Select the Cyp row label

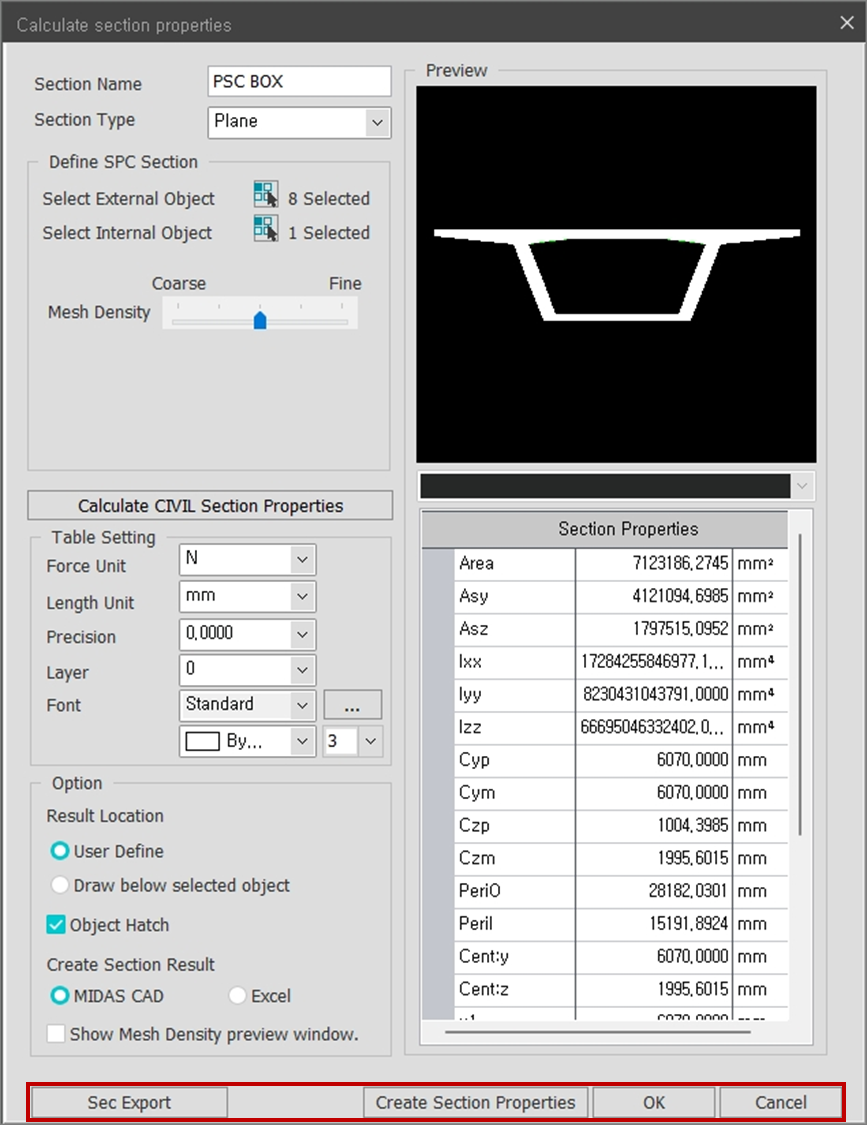[474, 760]
